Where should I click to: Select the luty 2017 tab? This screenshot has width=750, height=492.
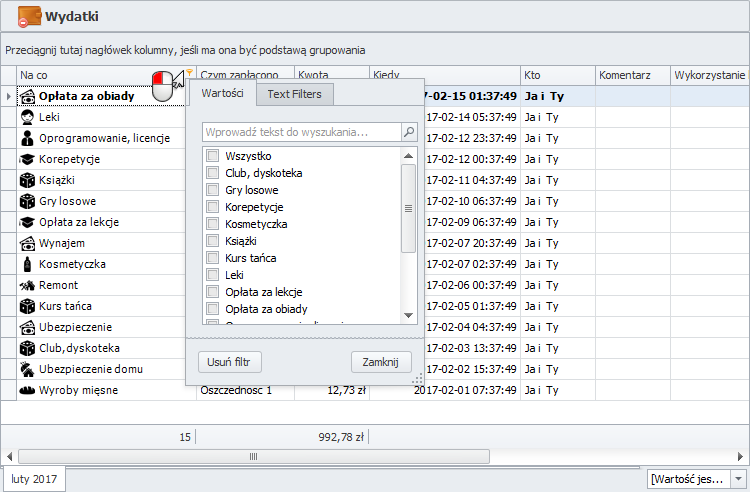[34, 479]
